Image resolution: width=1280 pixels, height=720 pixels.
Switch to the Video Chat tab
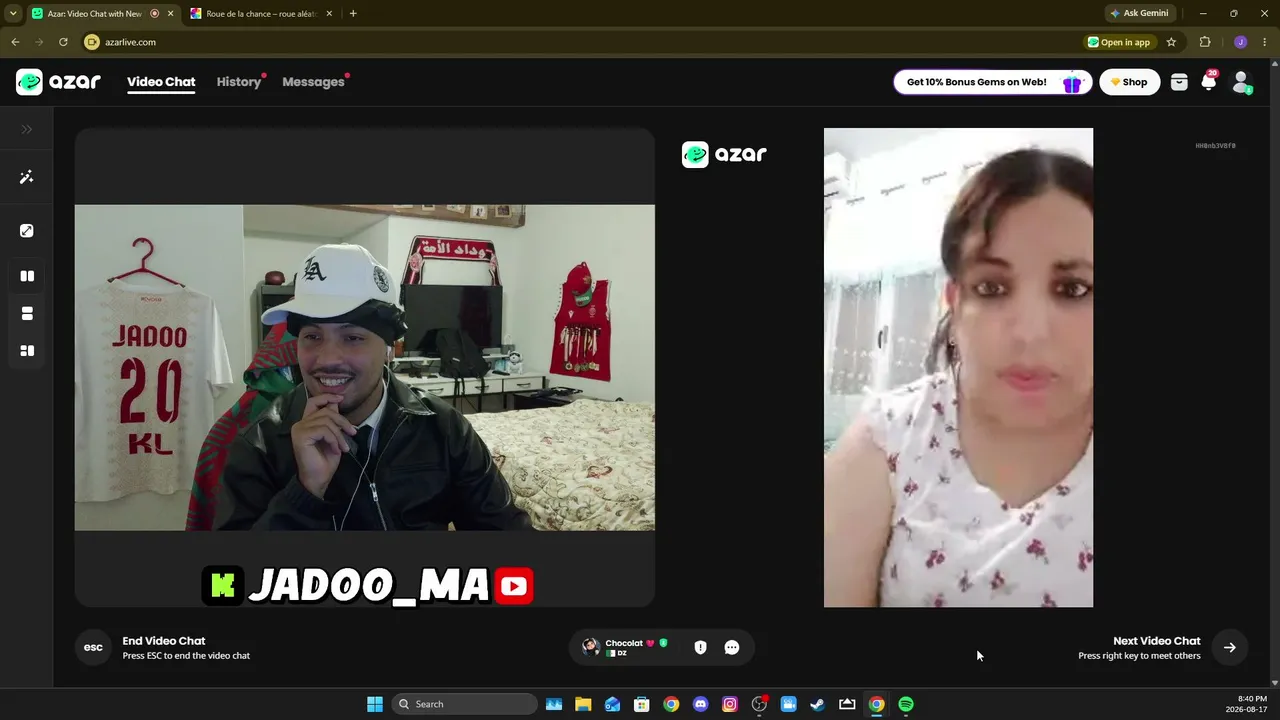click(x=161, y=82)
